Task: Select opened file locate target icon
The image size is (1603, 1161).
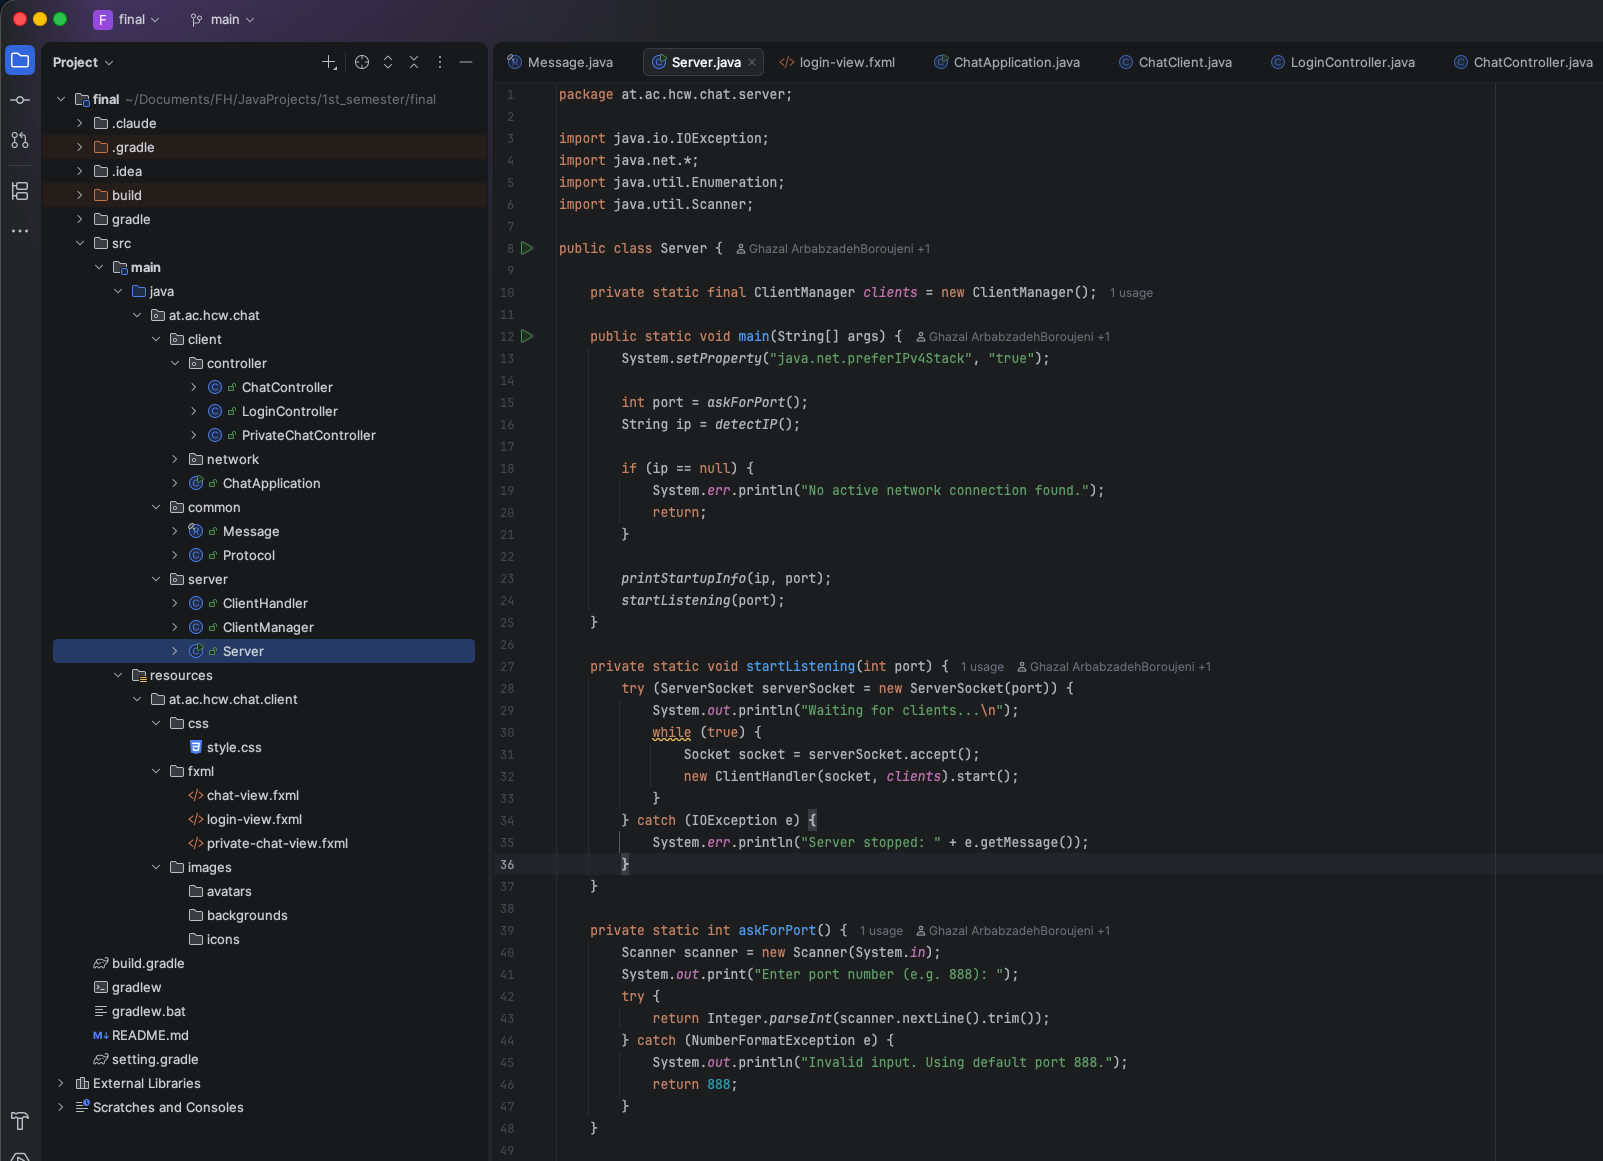Action: click(362, 62)
